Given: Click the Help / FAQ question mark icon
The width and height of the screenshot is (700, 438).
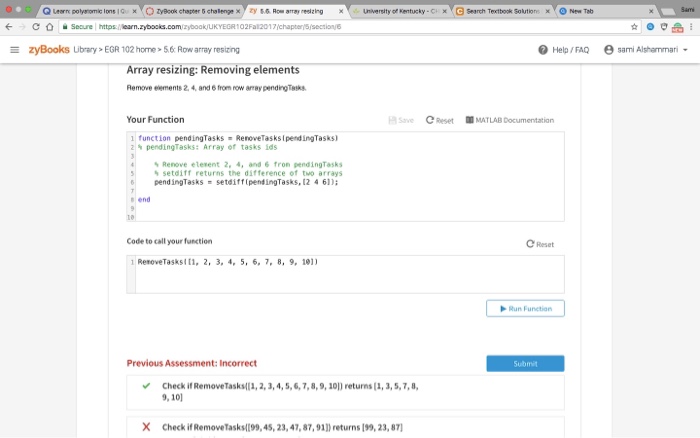Looking at the screenshot, I should tap(543, 50).
